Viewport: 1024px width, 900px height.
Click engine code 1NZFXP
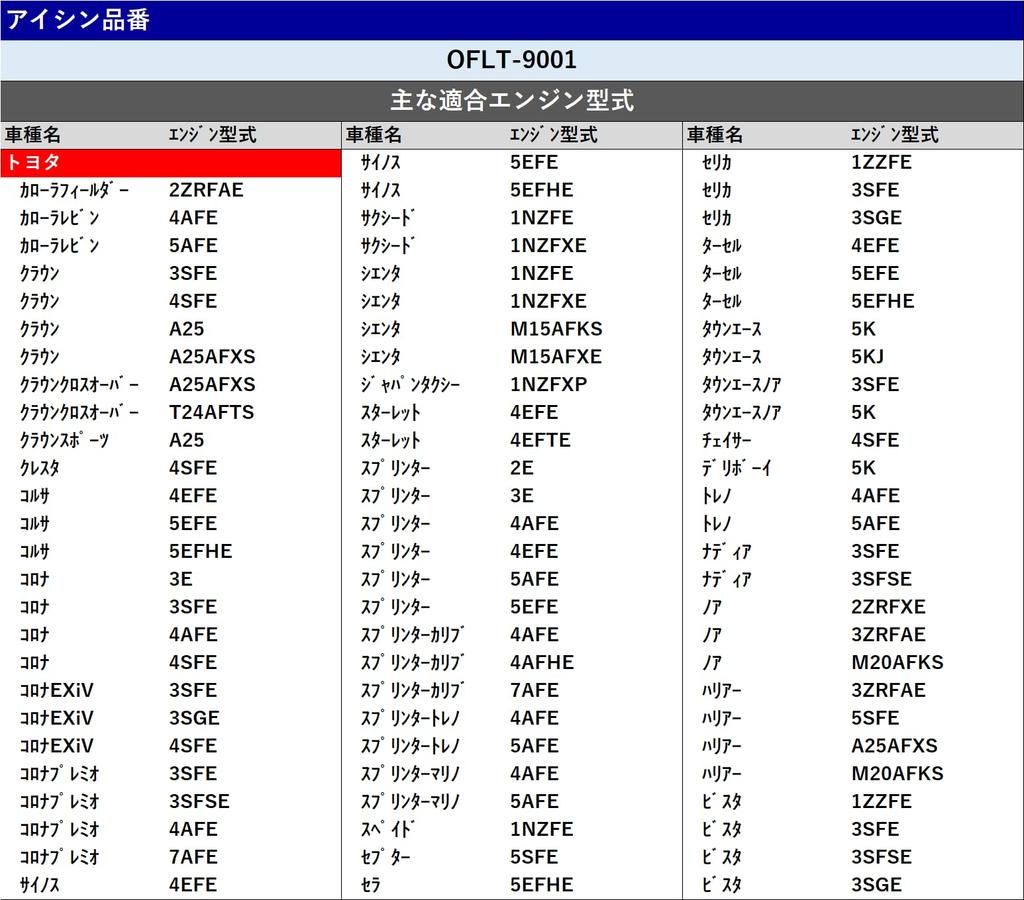click(x=548, y=385)
